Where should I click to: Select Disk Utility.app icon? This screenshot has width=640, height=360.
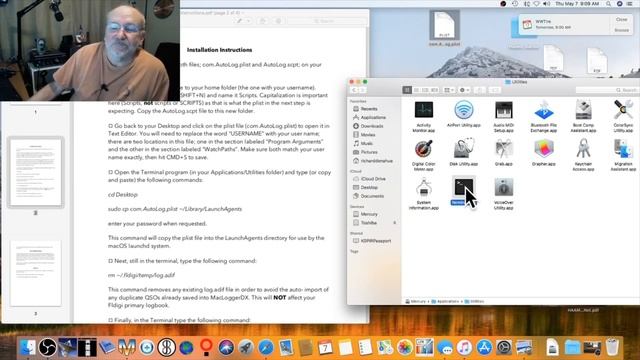(x=464, y=149)
